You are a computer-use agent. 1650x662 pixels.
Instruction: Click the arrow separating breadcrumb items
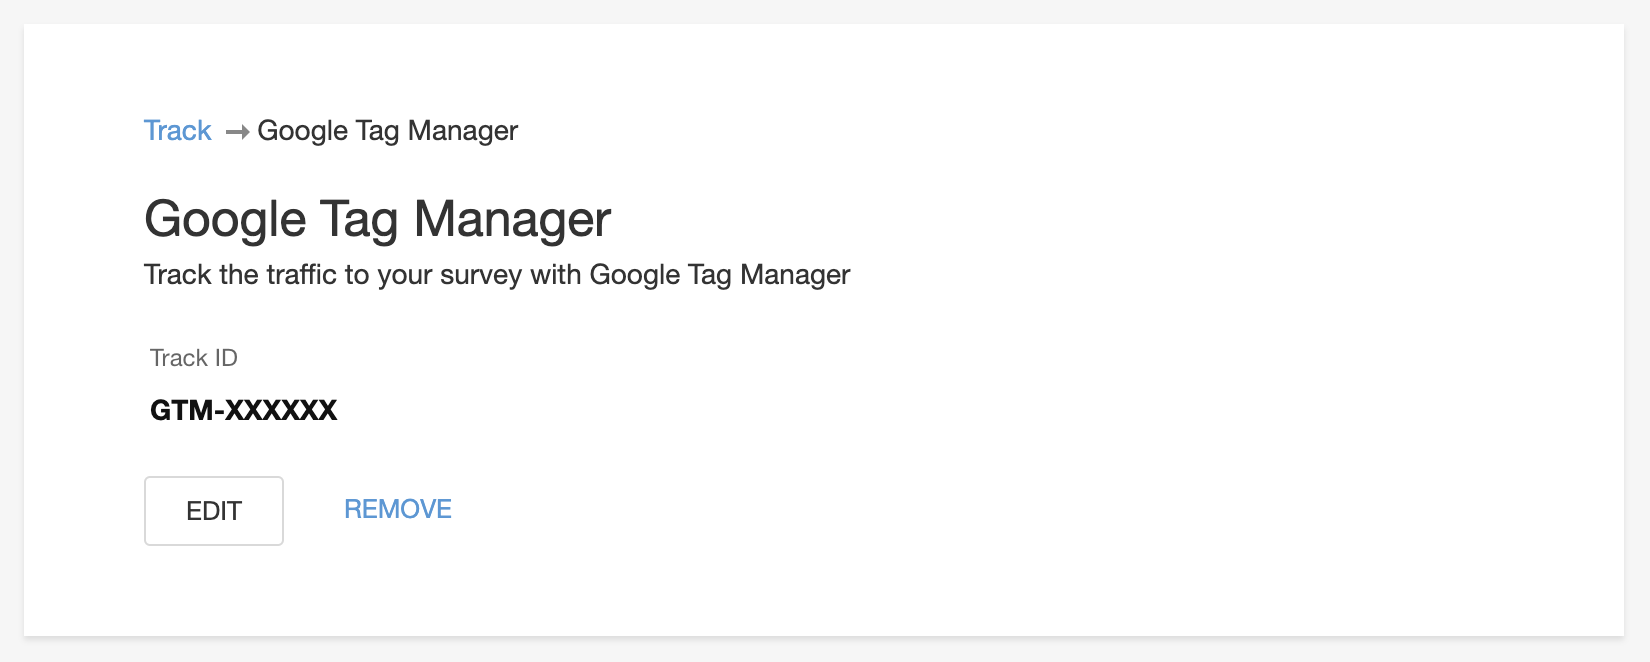(237, 132)
